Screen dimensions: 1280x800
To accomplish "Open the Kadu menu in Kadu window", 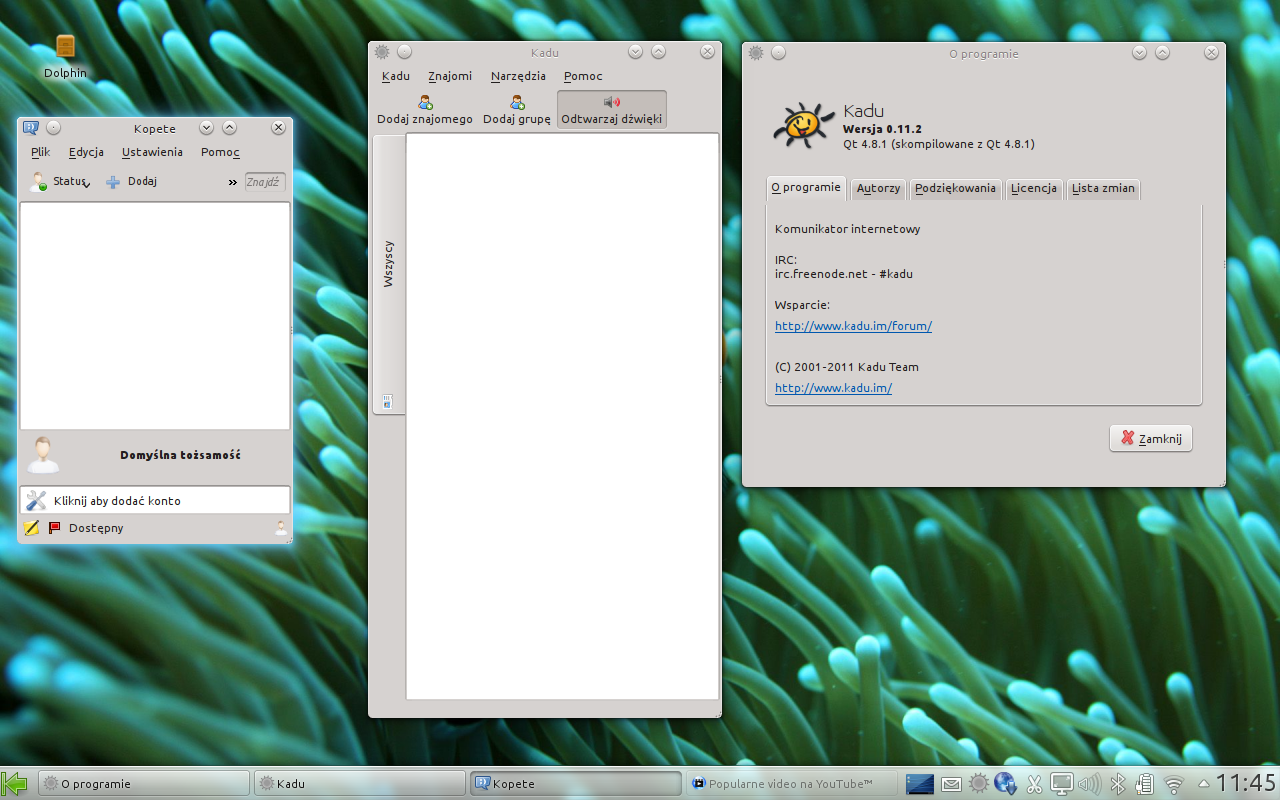I will pyautogui.click(x=396, y=76).
